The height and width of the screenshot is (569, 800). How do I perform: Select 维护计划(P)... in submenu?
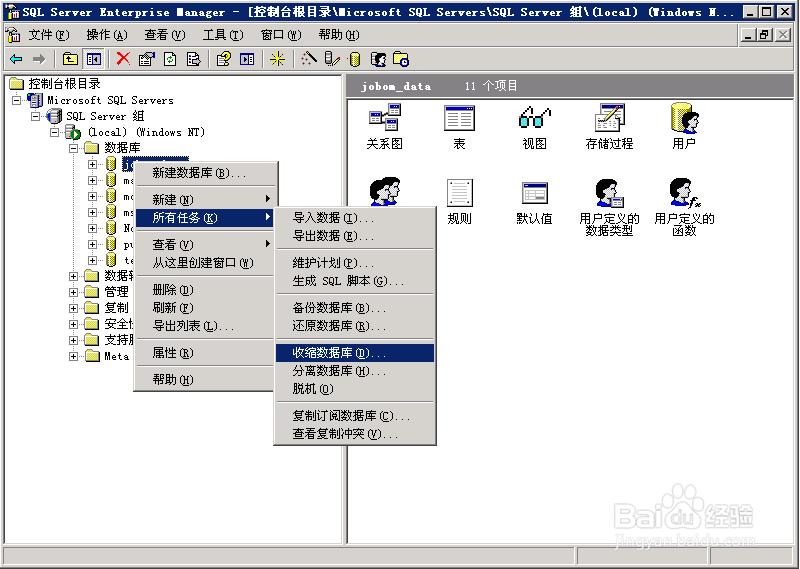coord(355,263)
